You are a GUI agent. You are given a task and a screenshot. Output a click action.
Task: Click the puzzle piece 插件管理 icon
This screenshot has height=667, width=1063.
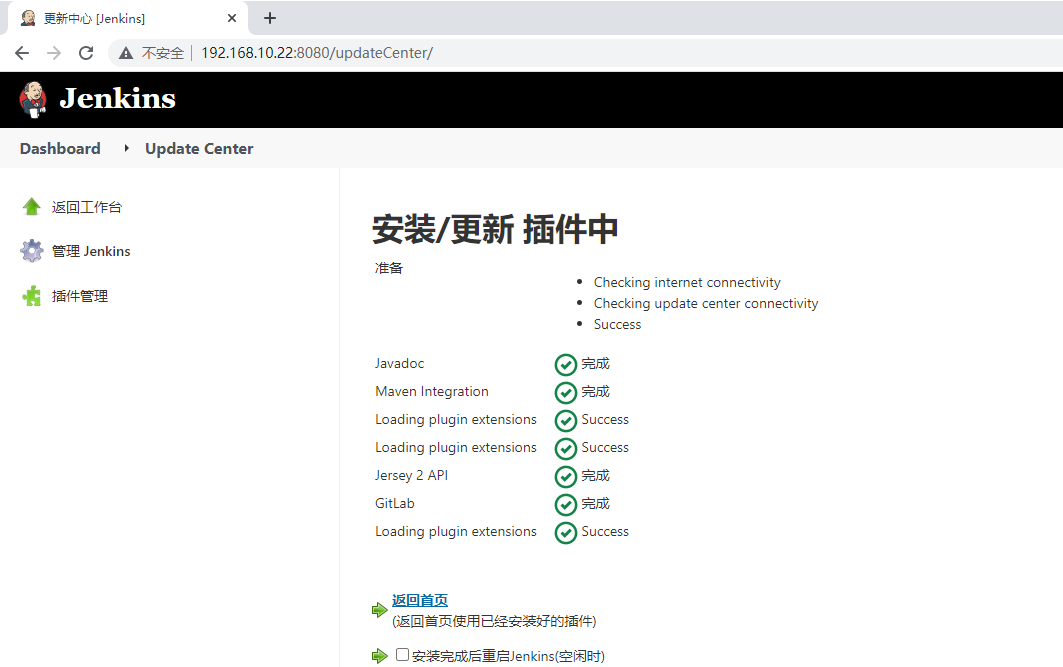click(x=31, y=296)
